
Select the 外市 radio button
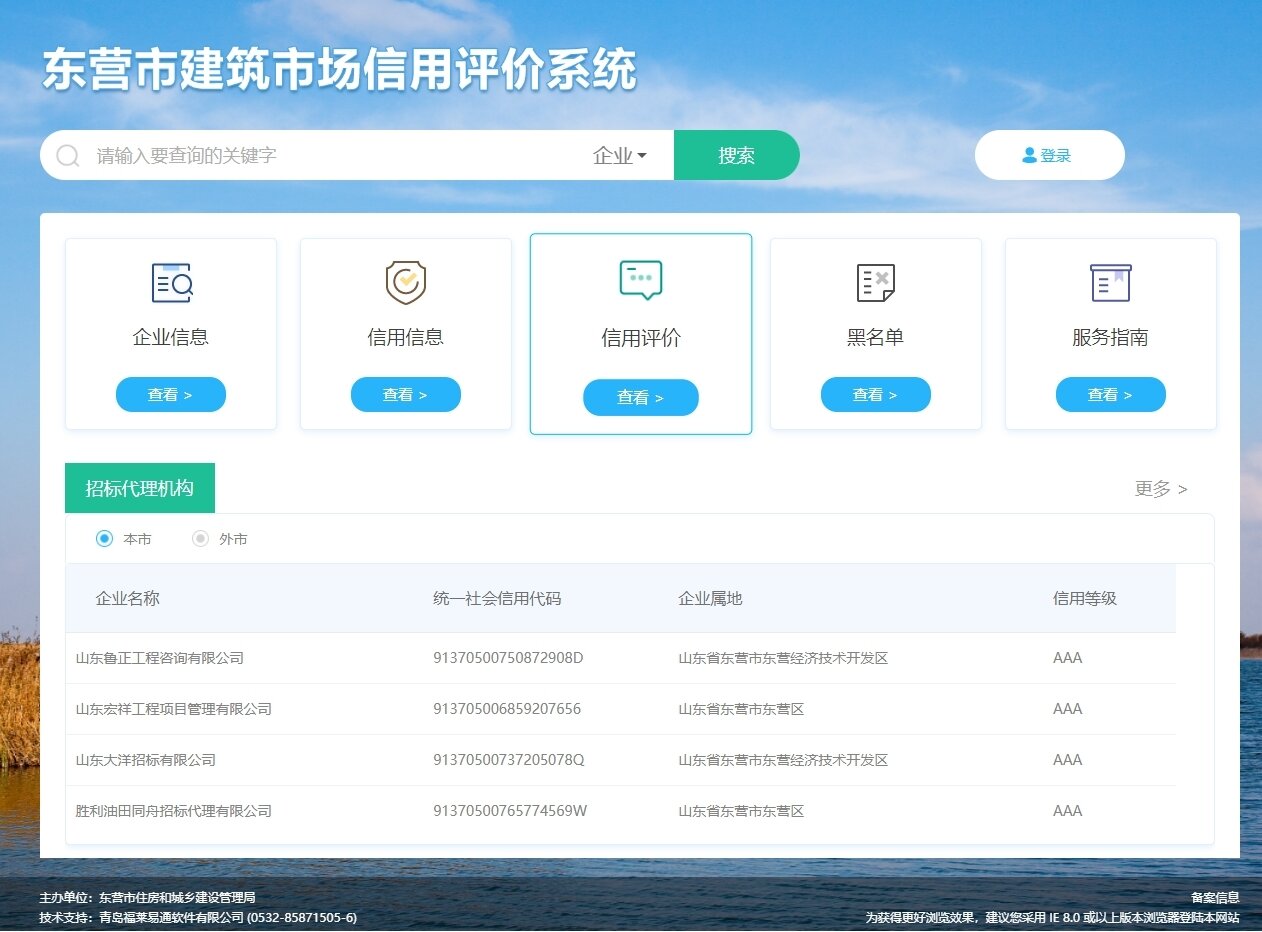(x=200, y=539)
